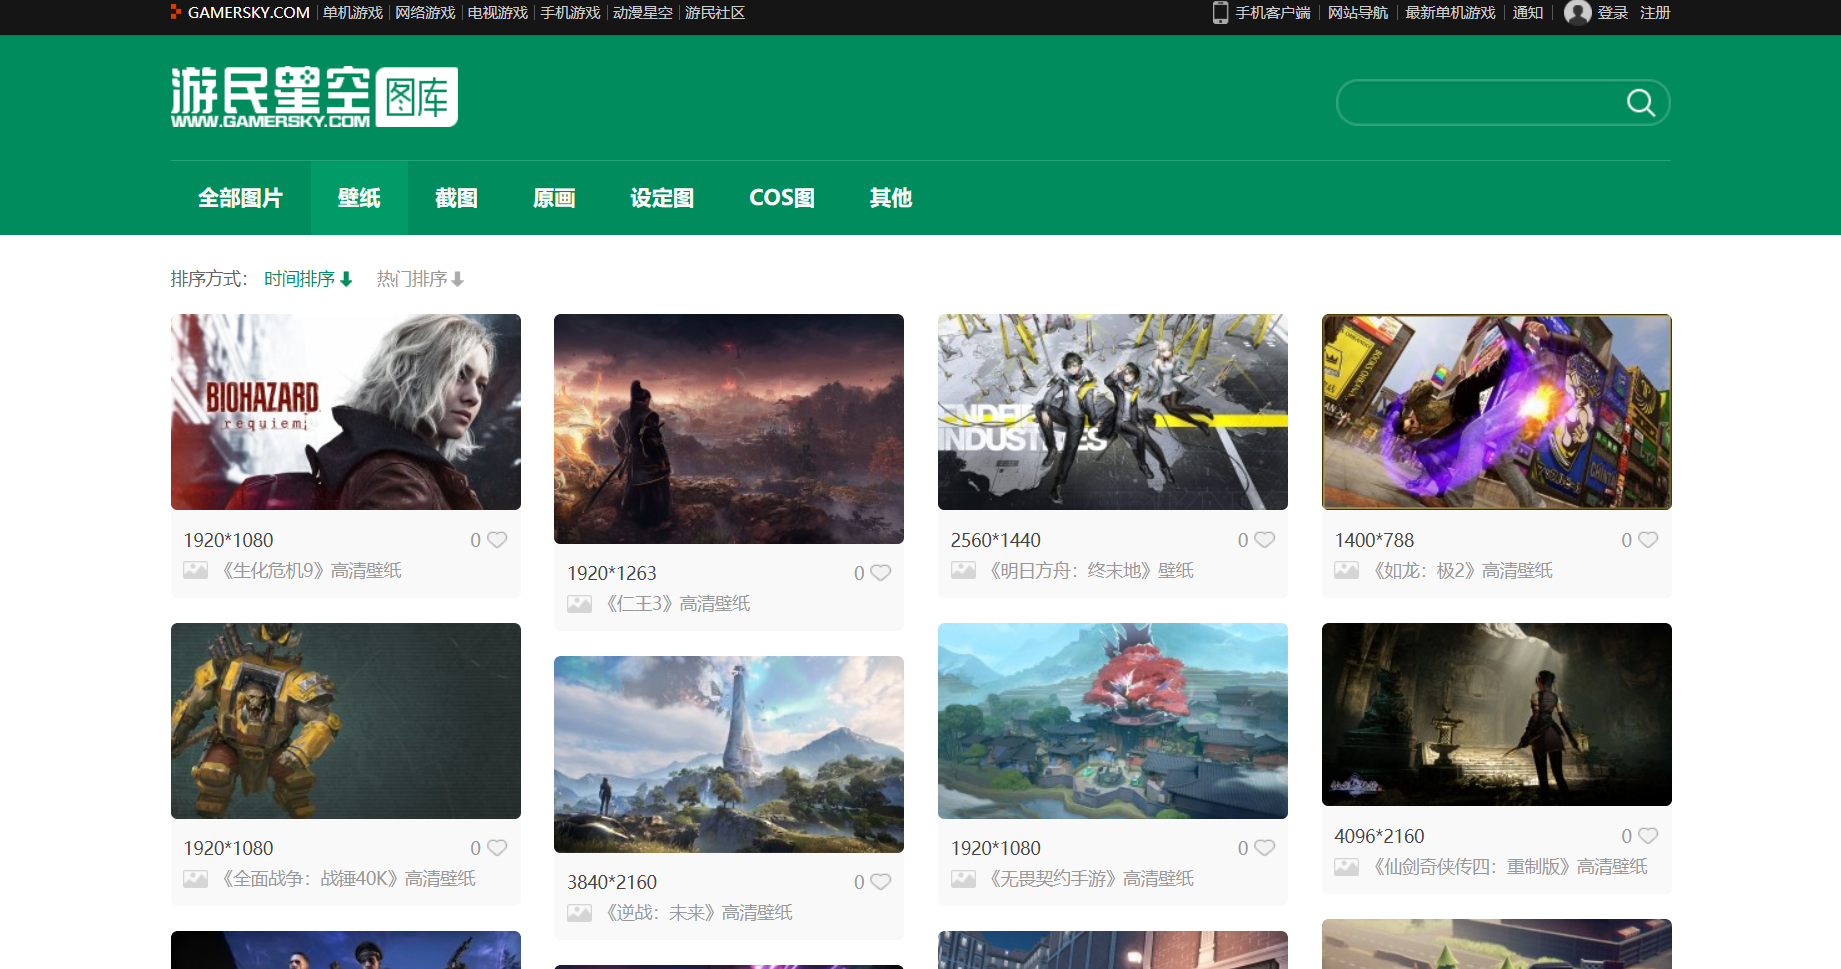The width and height of the screenshot is (1841, 969).
Task: Sort by popularity using 热门排序
Action: (x=419, y=279)
